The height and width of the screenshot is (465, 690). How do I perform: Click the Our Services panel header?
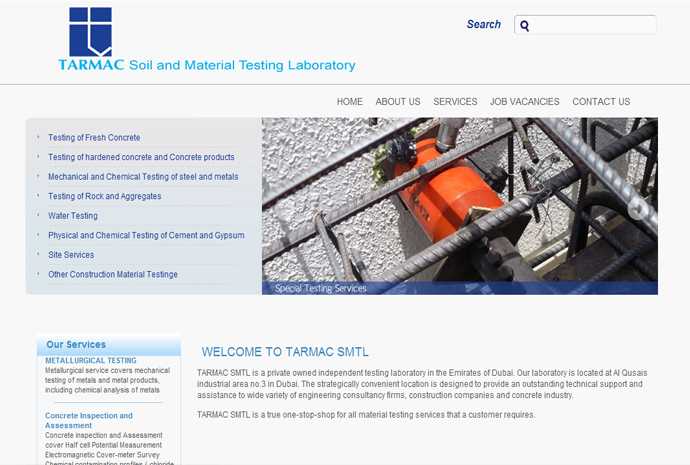click(109, 344)
